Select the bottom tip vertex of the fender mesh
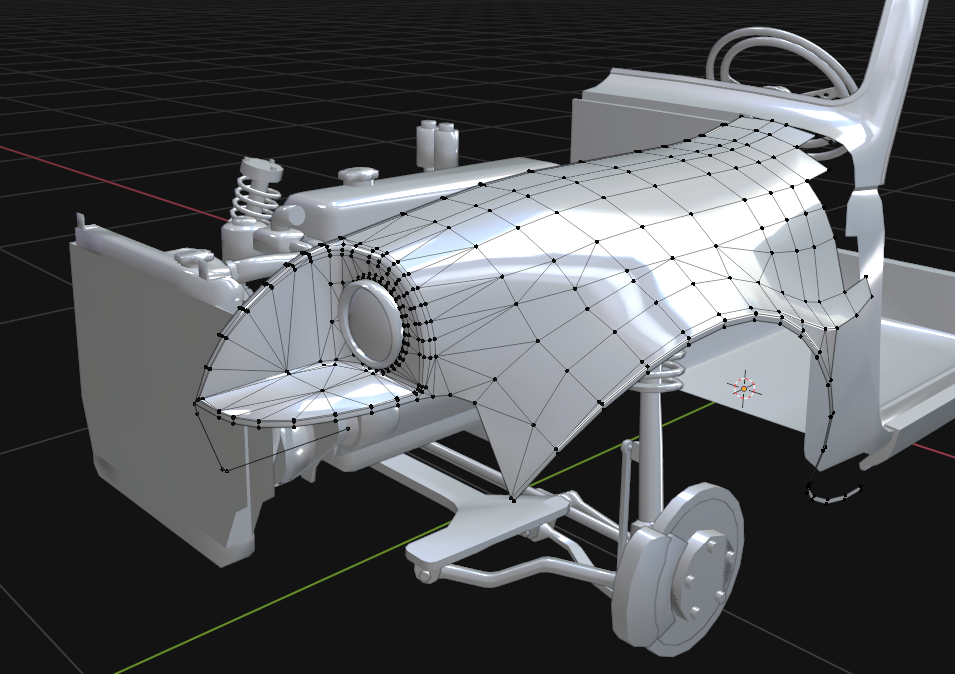 (514, 500)
